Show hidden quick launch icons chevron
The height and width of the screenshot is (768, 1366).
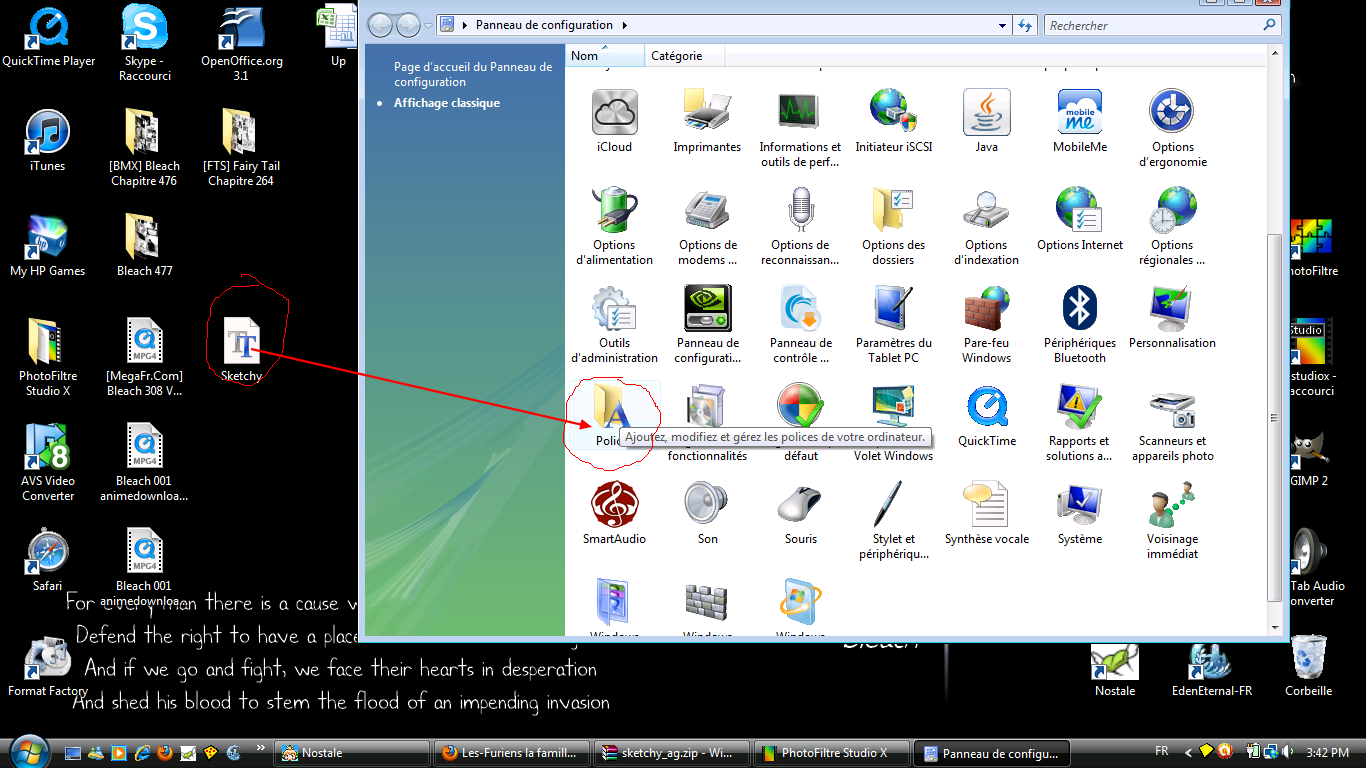261,747
